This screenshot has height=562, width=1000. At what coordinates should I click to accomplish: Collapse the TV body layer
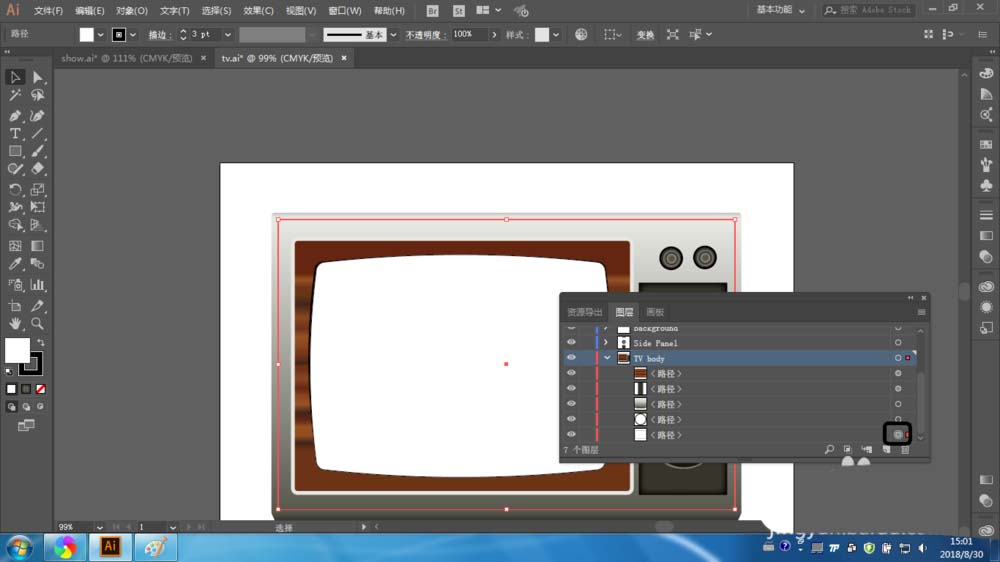607,358
